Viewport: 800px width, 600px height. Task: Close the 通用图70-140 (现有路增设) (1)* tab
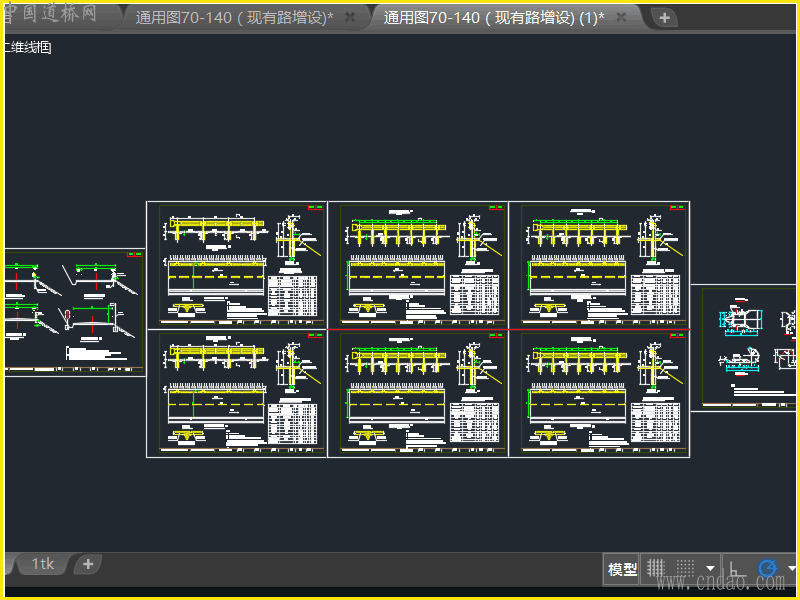coord(622,18)
